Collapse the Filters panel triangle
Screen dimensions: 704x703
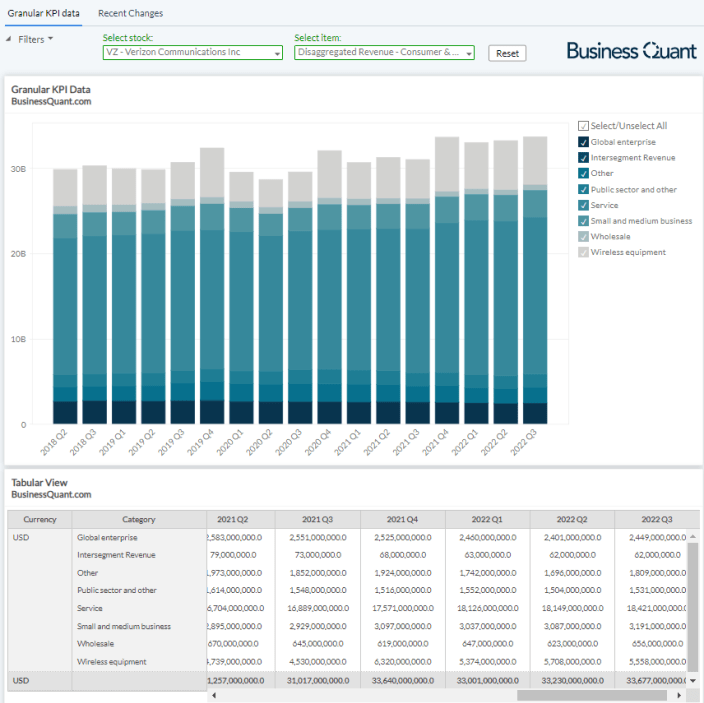[x=9, y=39]
